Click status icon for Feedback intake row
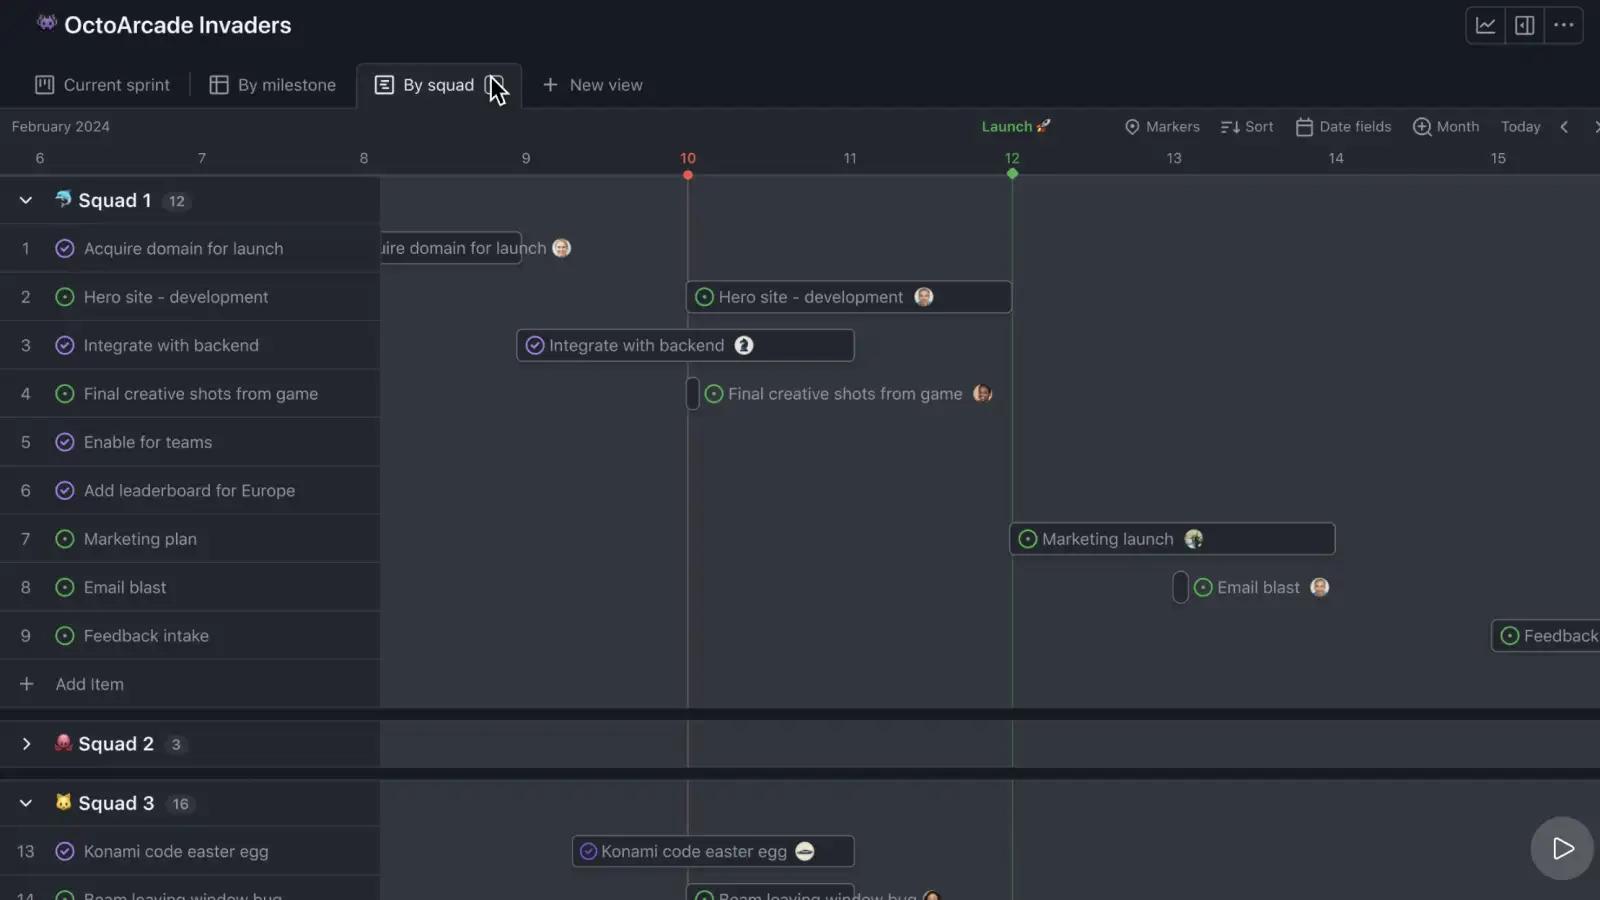This screenshot has width=1600, height=900. point(65,636)
